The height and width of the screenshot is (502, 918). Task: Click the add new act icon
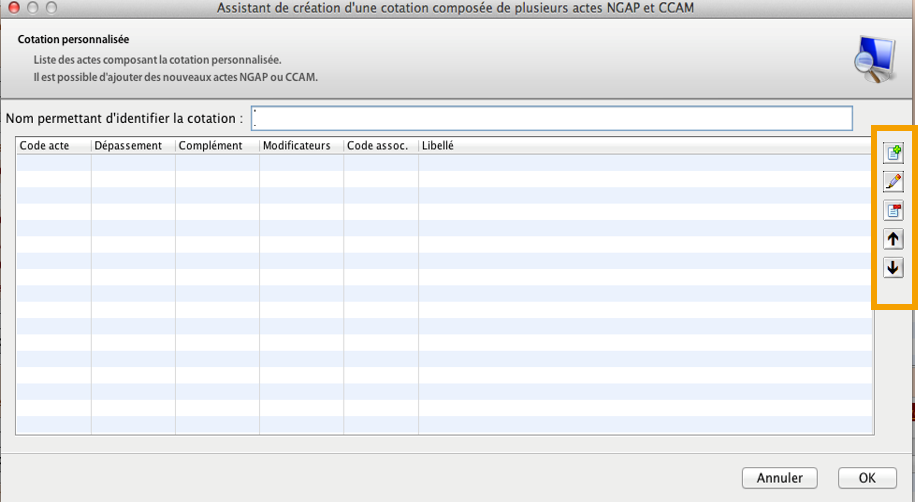tap(893, 153)
